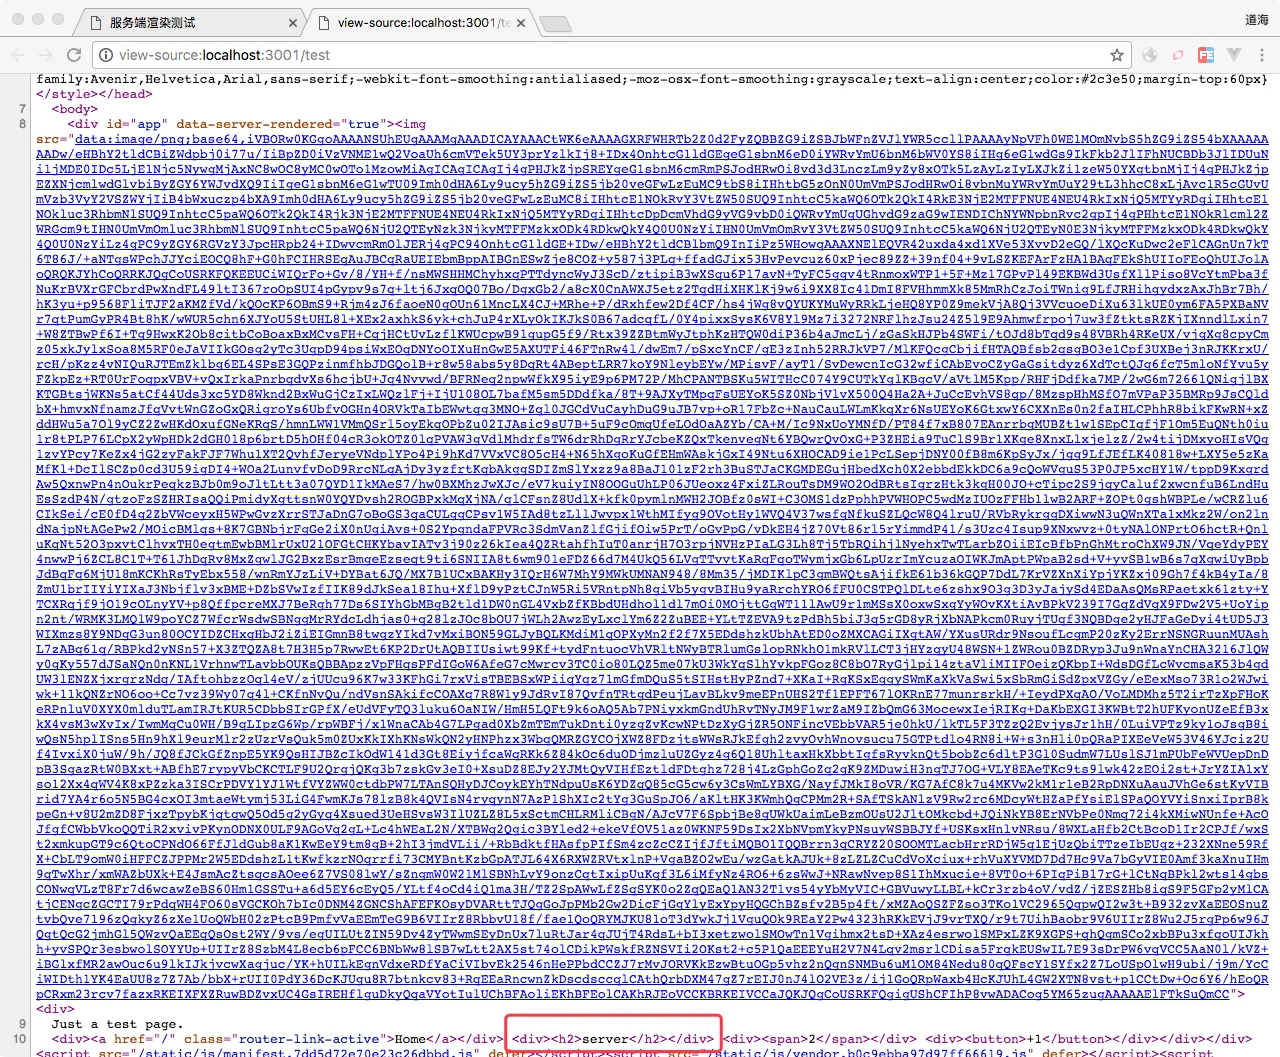Open a new tab
This screenshot has width=1280, height=1057.
pos(556,23)
